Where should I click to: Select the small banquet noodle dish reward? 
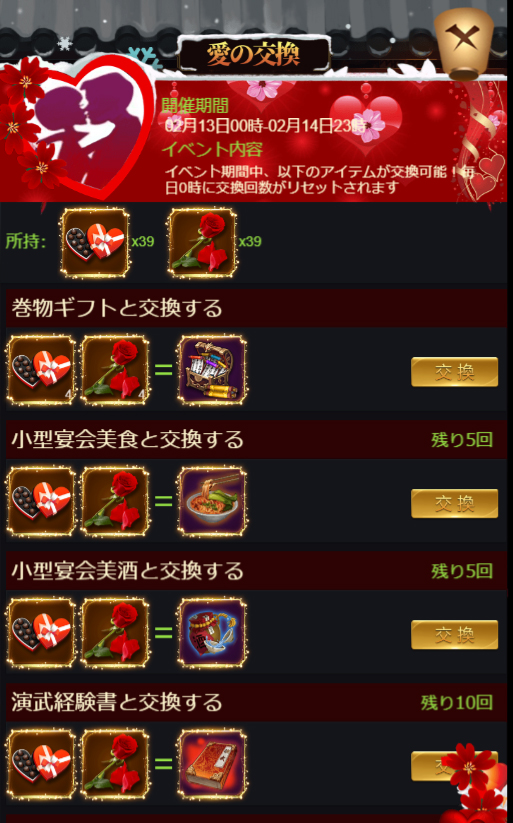[212, 502]
